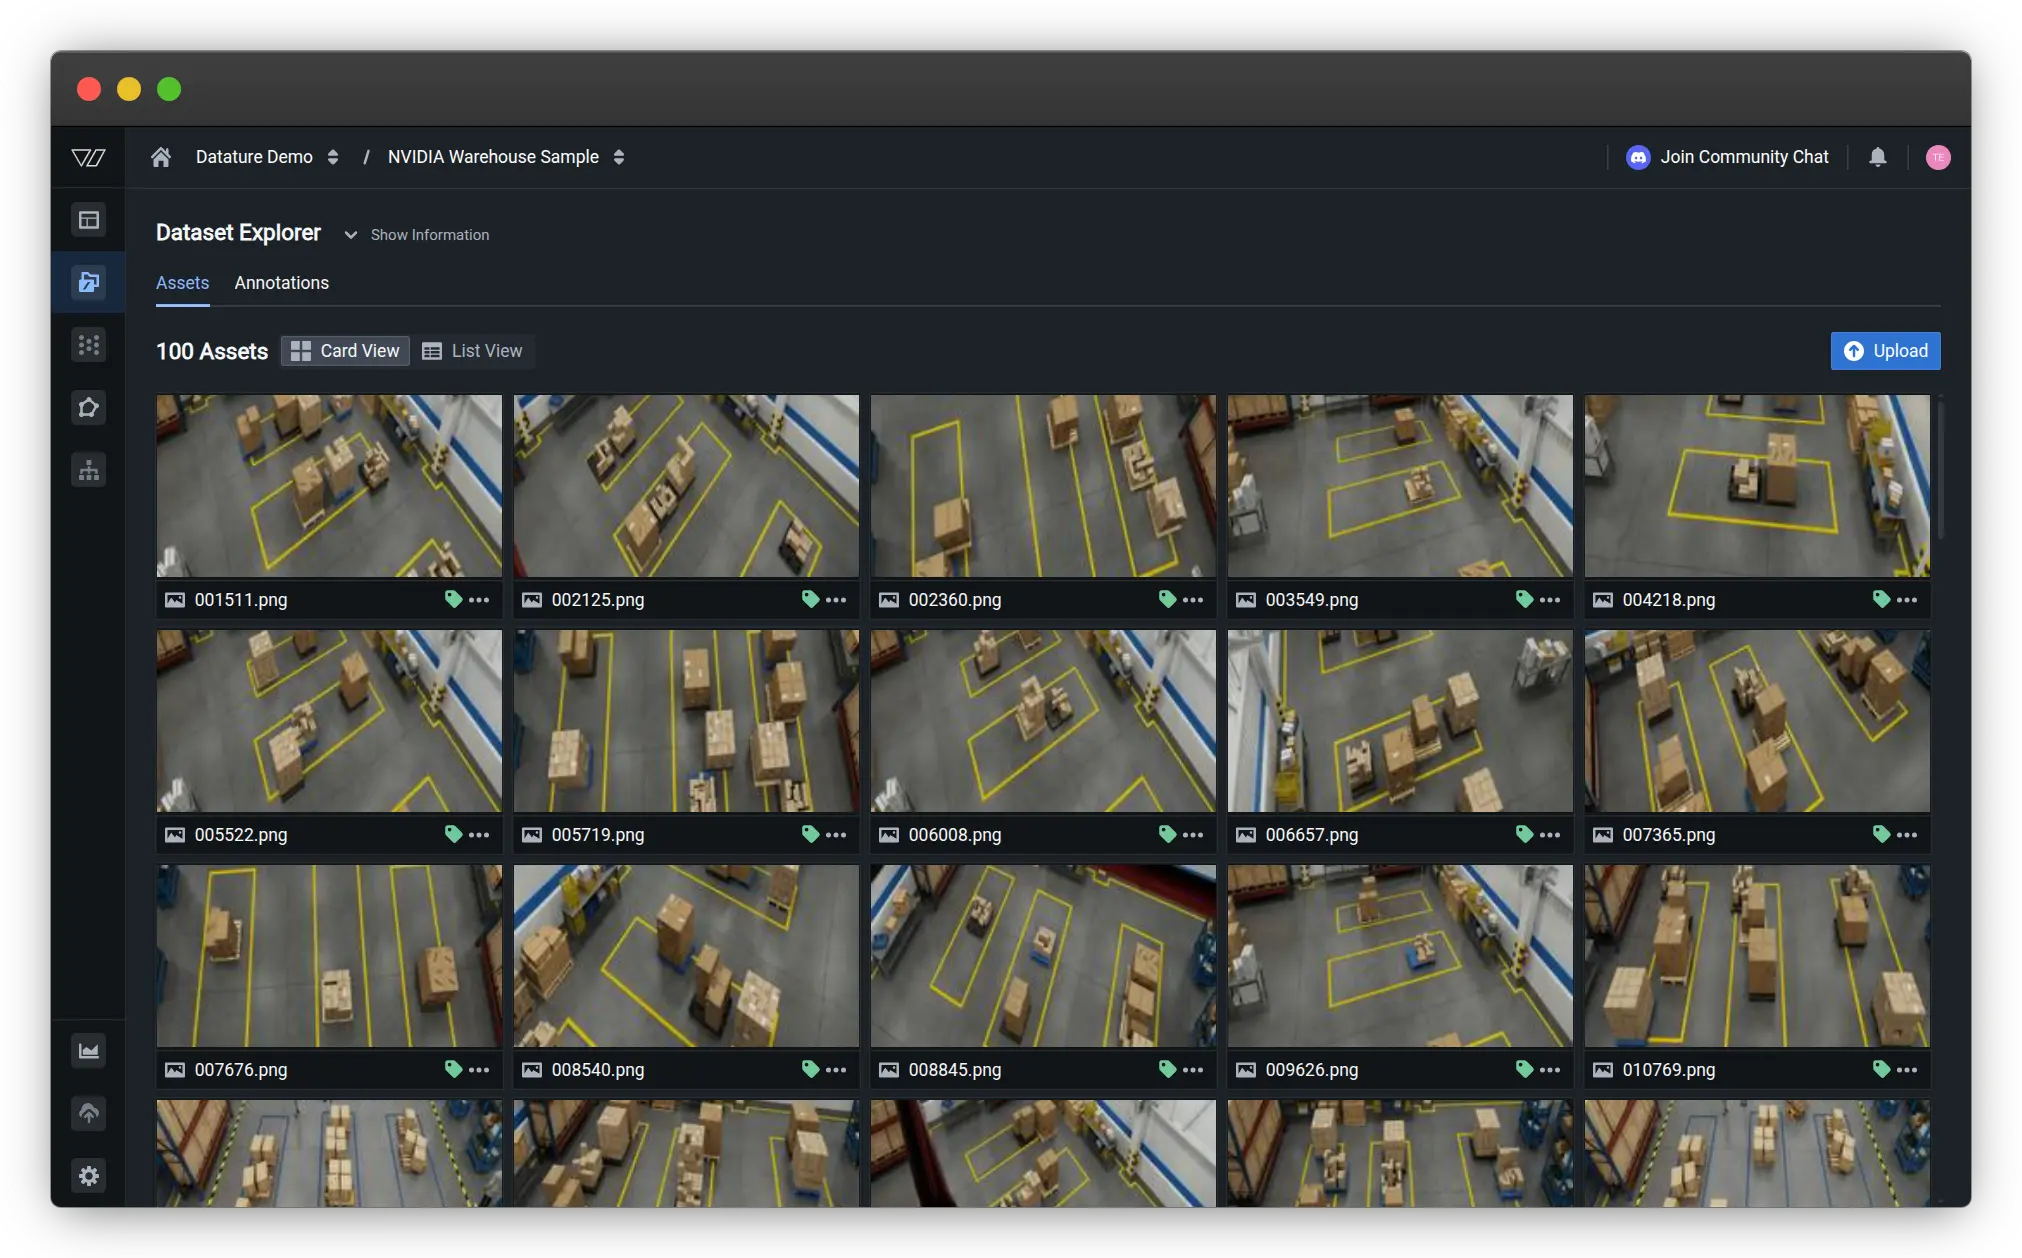Image resolution: width=2022 pixels, height=1258 pixels.
Task: Switch to List View
Action: pyautogui.click(x=473, y=351)
